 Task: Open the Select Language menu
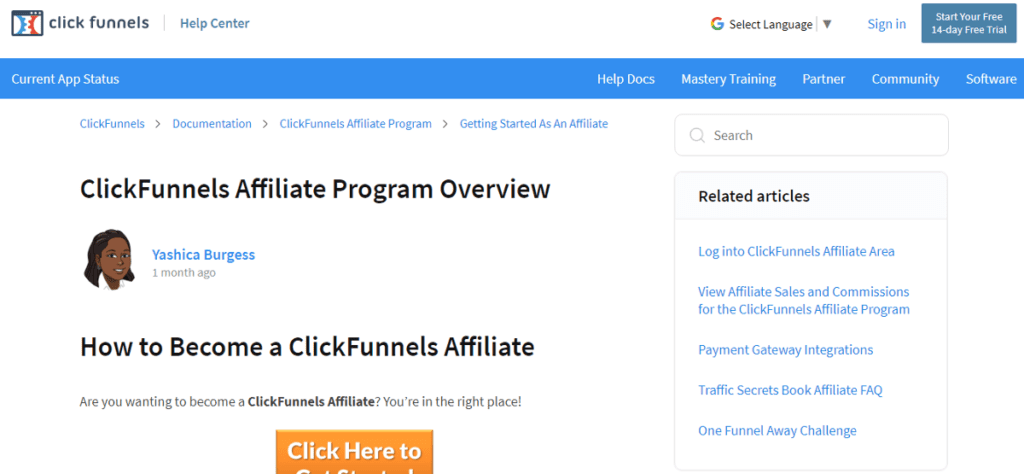(x=771, y=24)
